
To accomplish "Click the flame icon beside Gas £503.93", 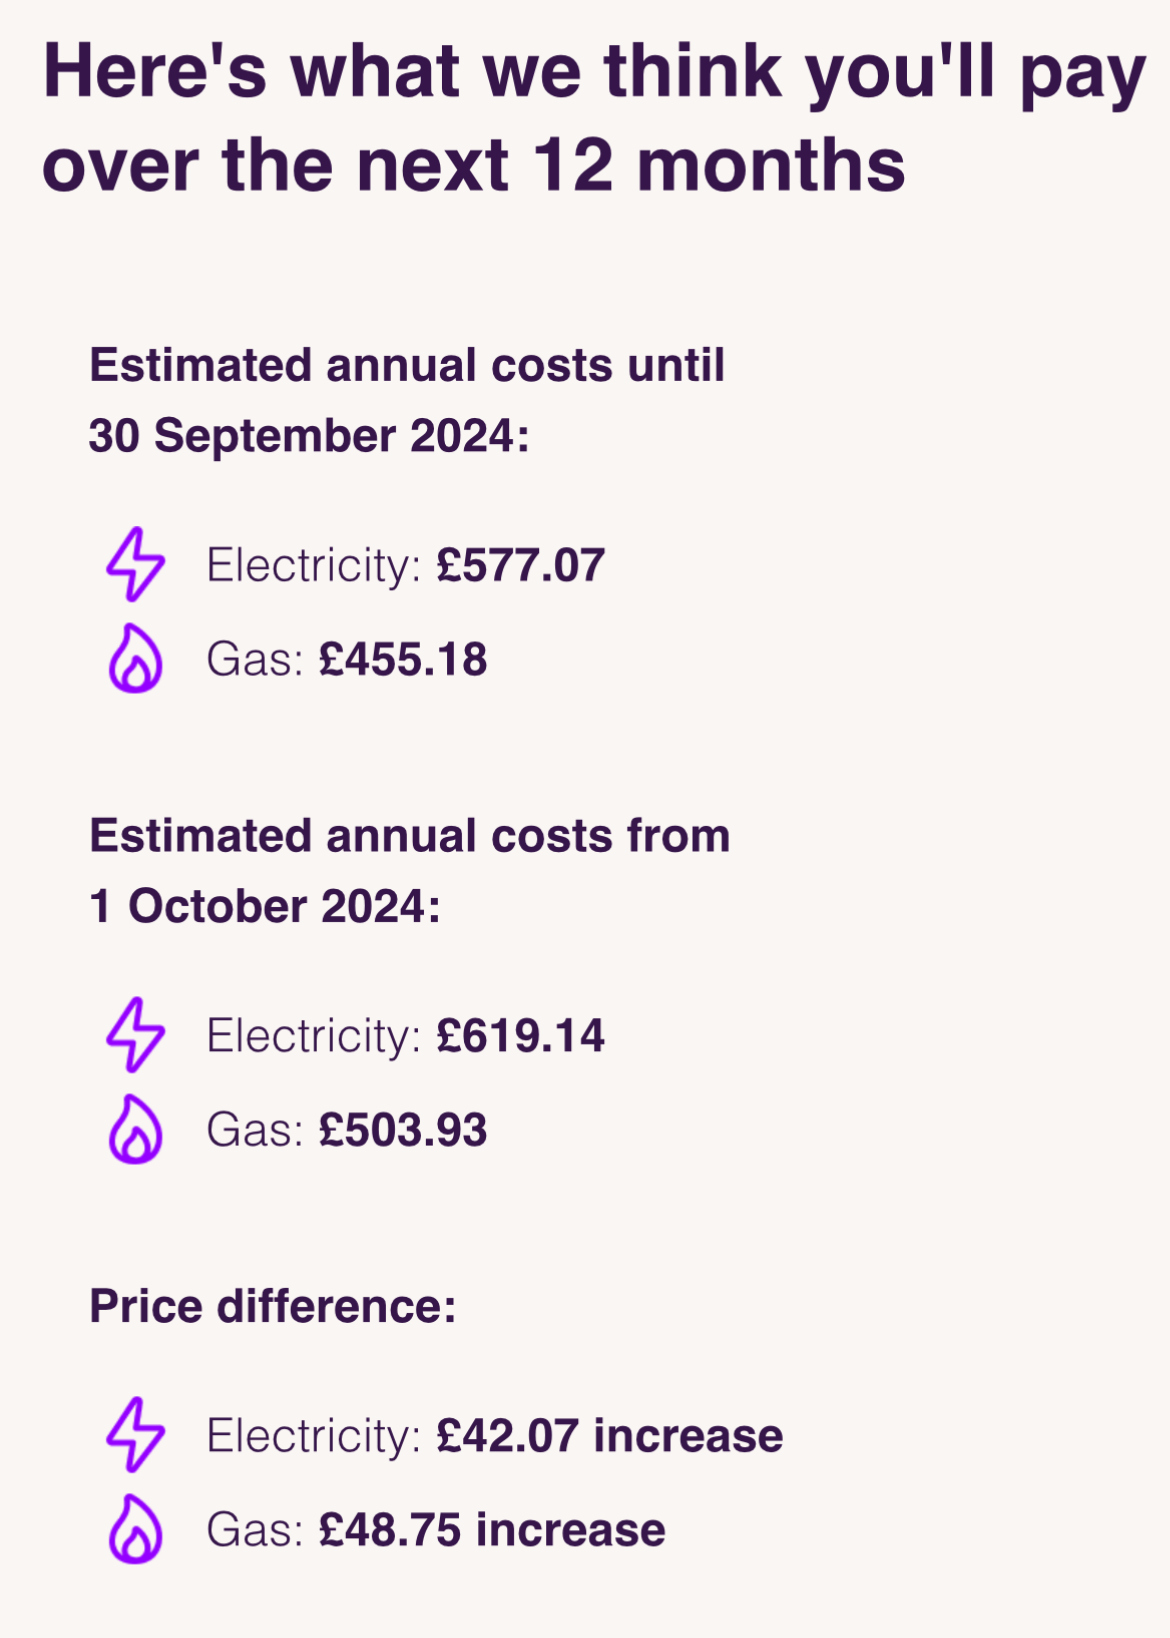I will coord(135,1129).
